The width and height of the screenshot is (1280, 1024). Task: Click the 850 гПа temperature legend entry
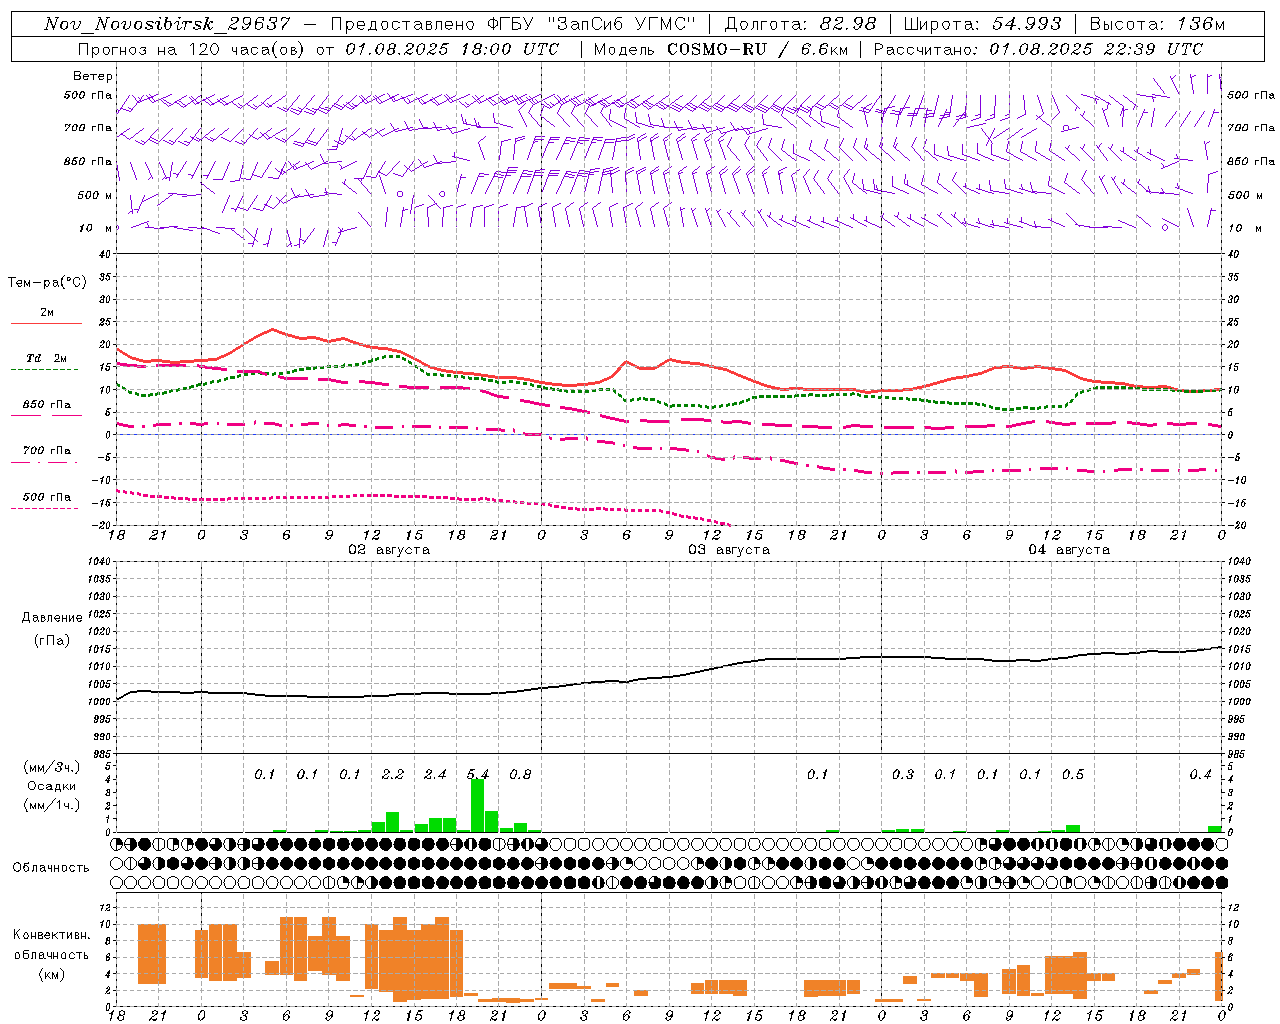pos(46,405)
